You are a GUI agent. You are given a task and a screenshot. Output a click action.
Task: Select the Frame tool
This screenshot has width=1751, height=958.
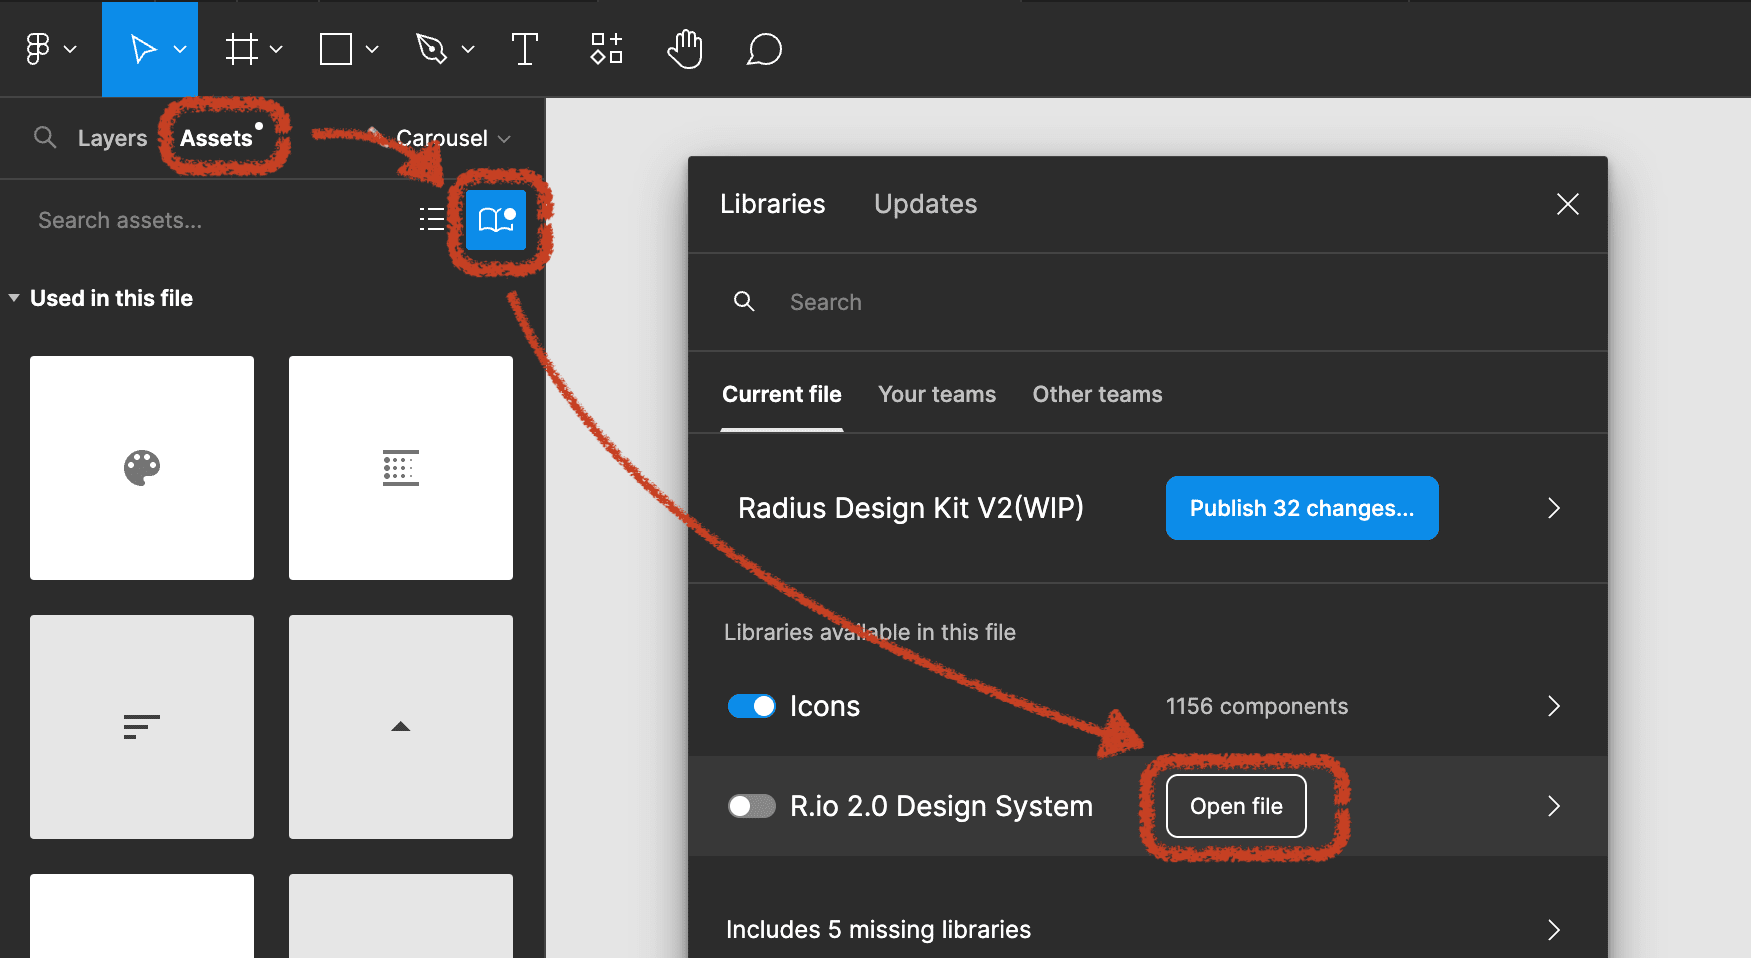click(x=241, y=49)
